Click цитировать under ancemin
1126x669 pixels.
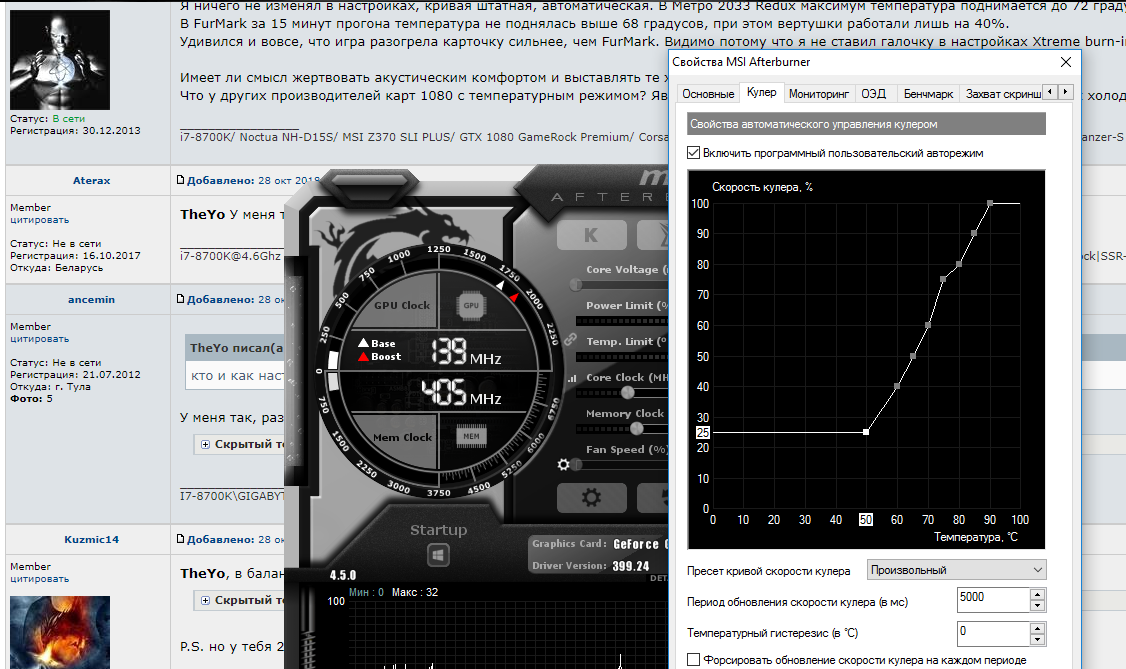(39, 339)
